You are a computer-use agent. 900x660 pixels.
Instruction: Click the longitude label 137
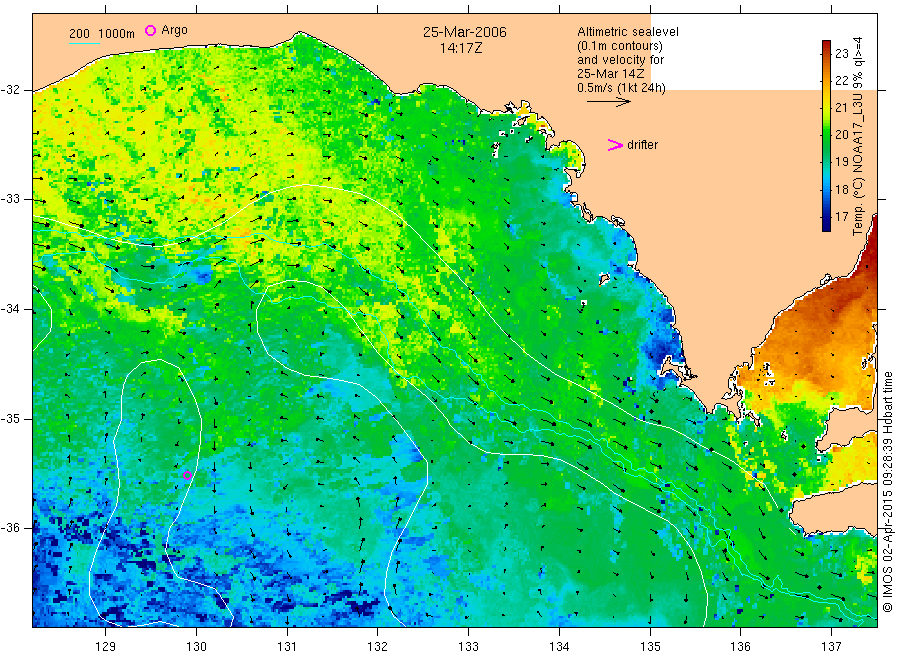(x=831, y=646)
